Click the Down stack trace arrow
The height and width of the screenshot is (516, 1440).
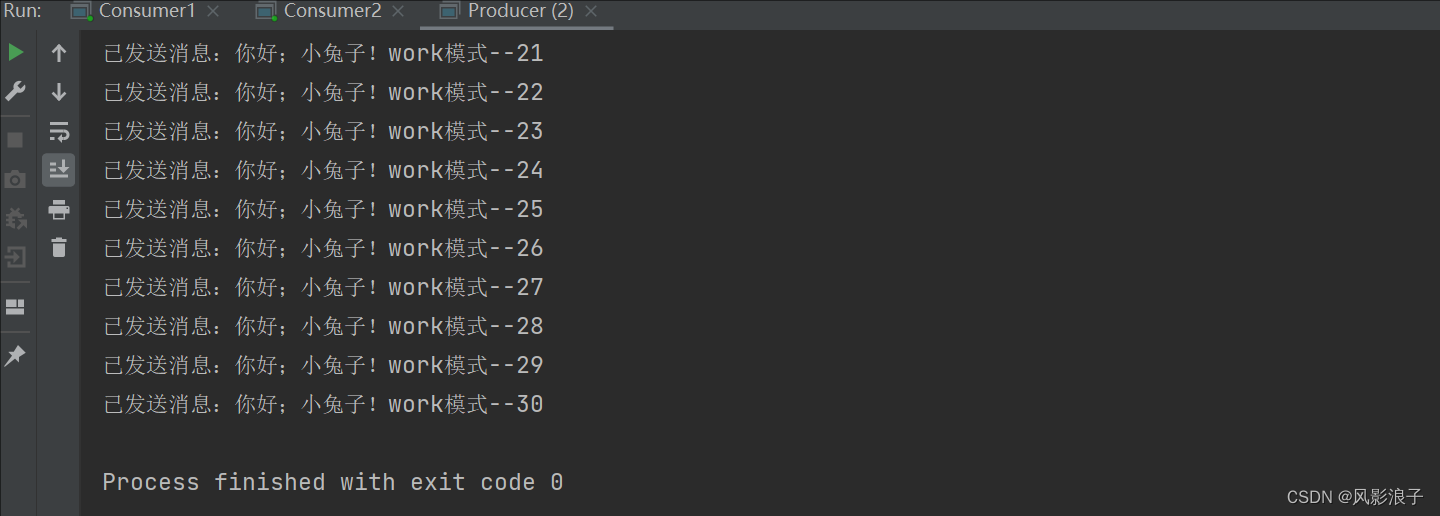pyautogui.click(x=59, y=92)
